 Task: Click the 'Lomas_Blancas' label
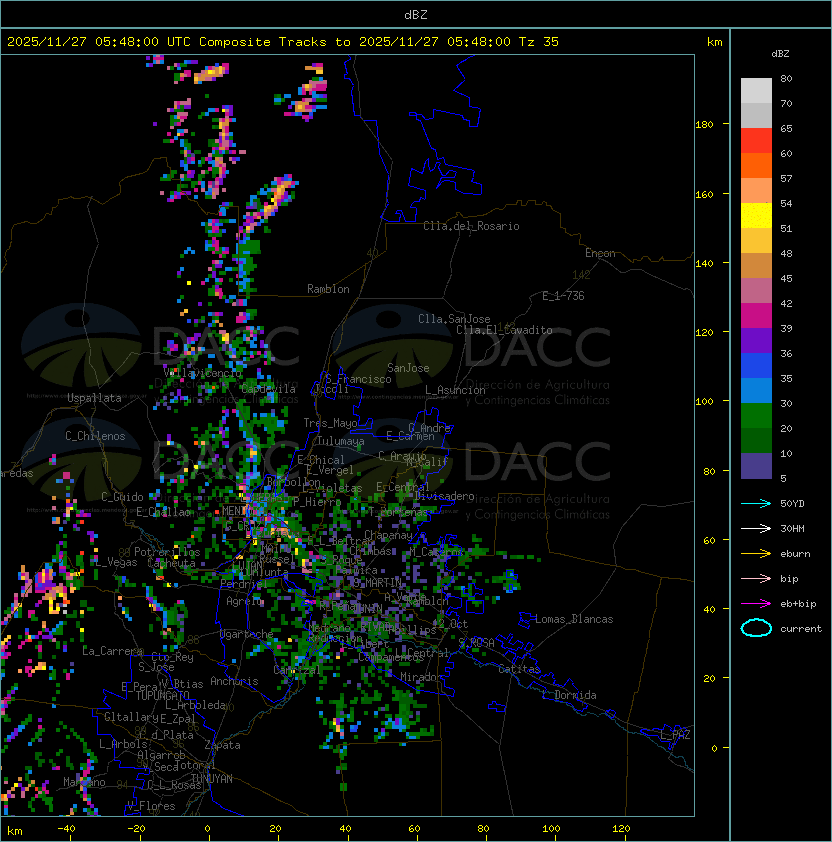click(x=574, y=619)
